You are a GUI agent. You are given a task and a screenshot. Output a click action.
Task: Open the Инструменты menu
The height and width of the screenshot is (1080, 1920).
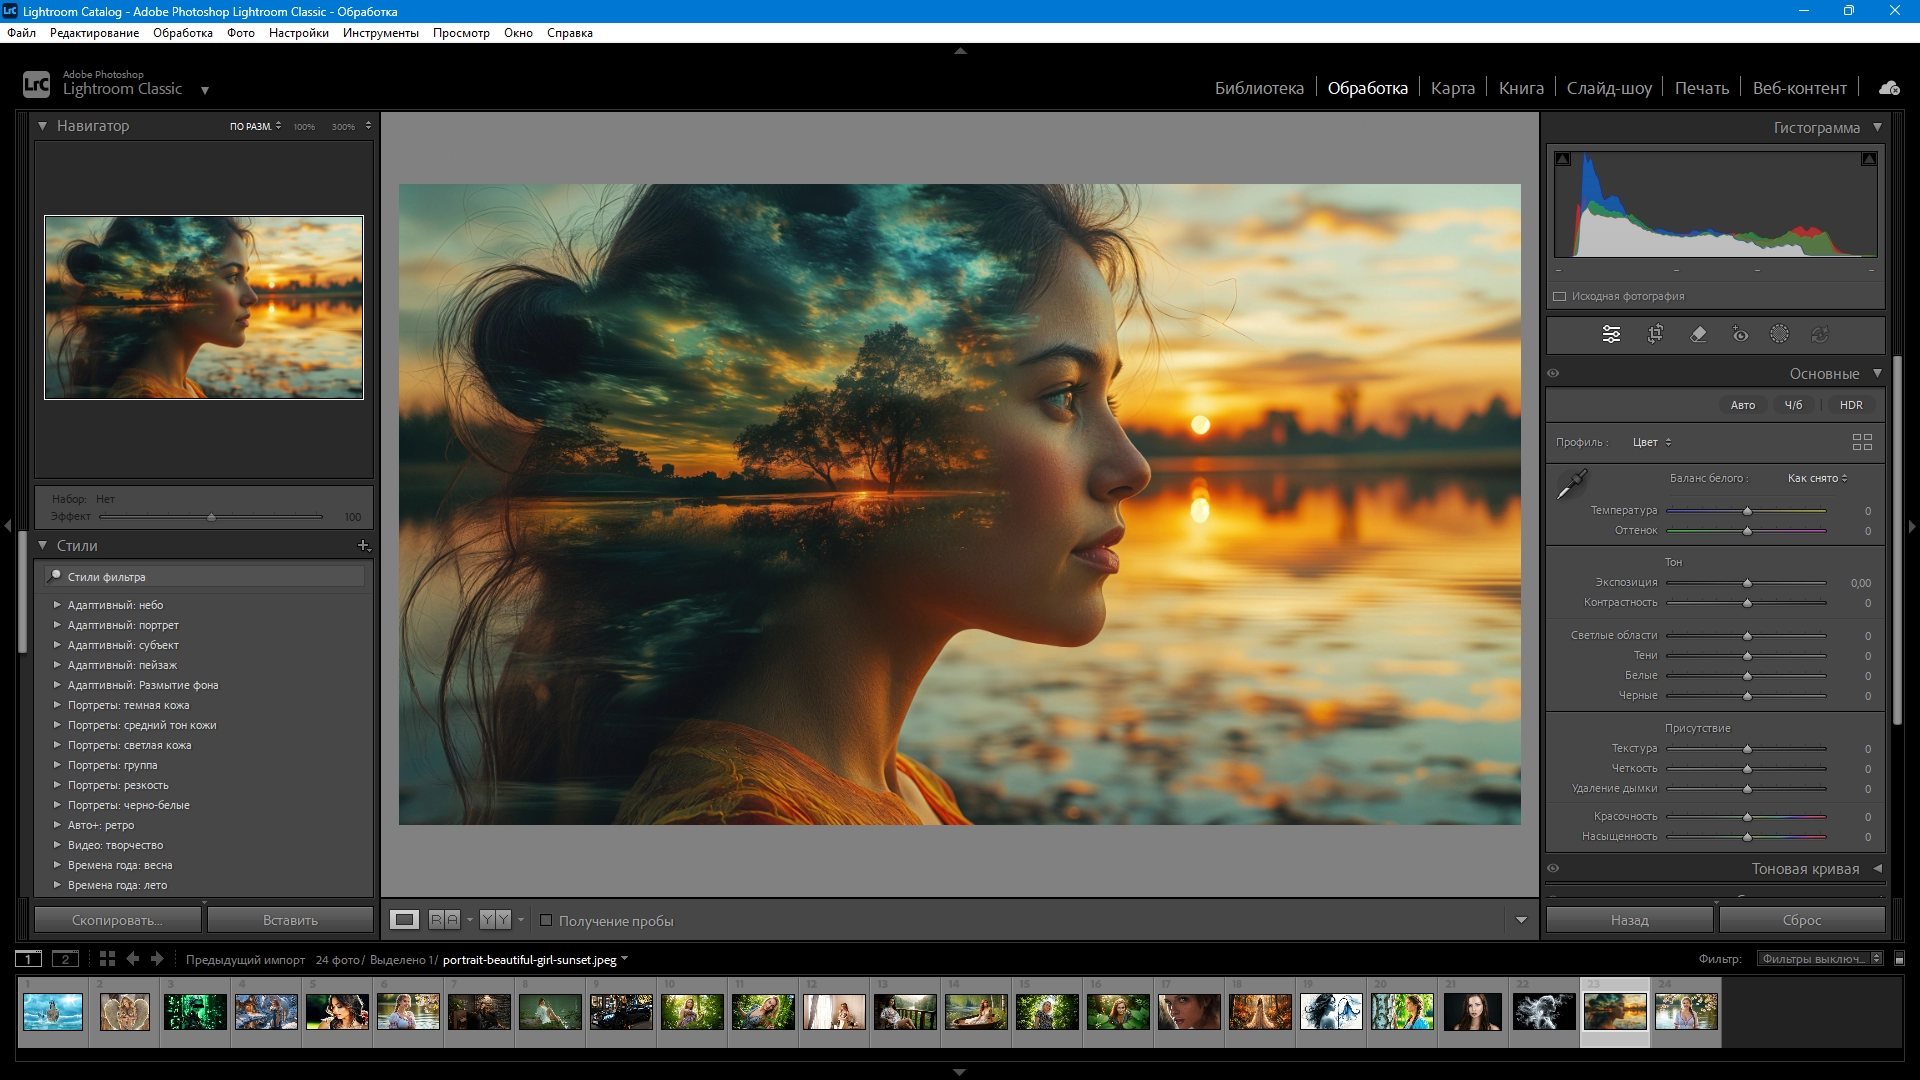(x=380, y=33)
